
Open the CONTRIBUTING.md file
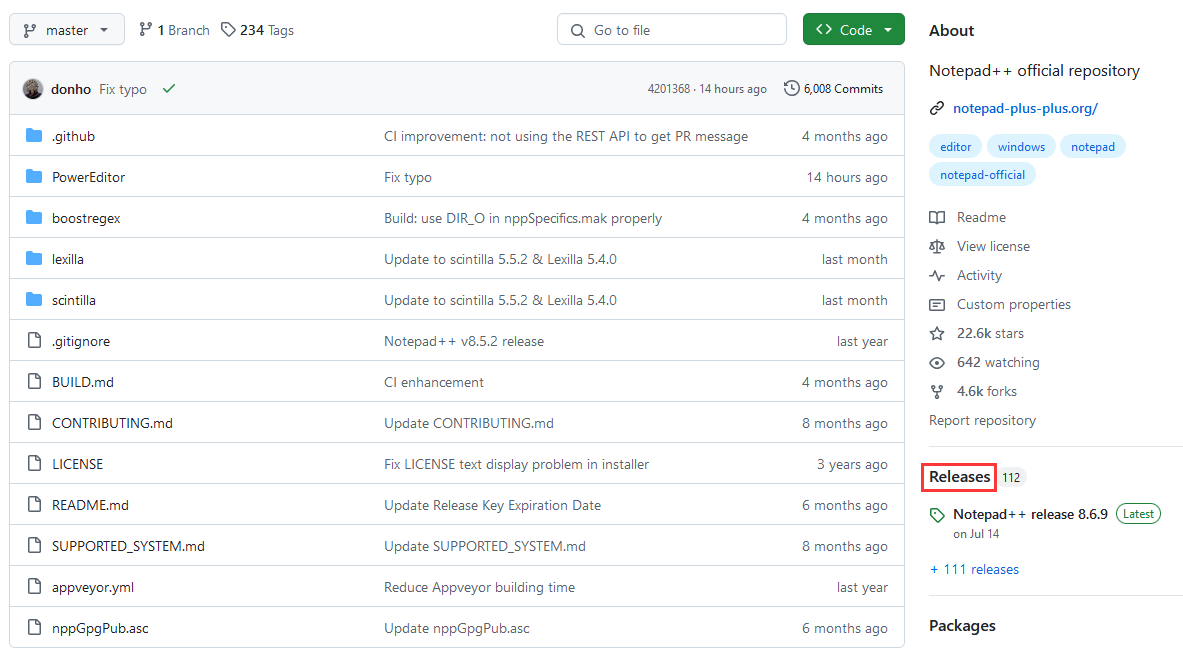(x=112, y=423)
